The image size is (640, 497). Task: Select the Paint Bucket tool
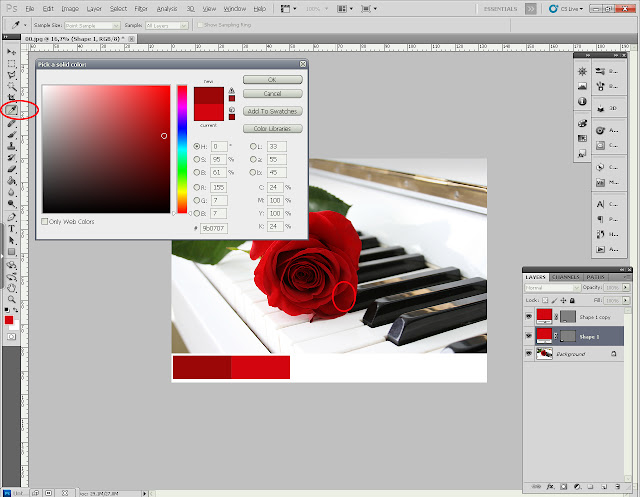(11, 181)
